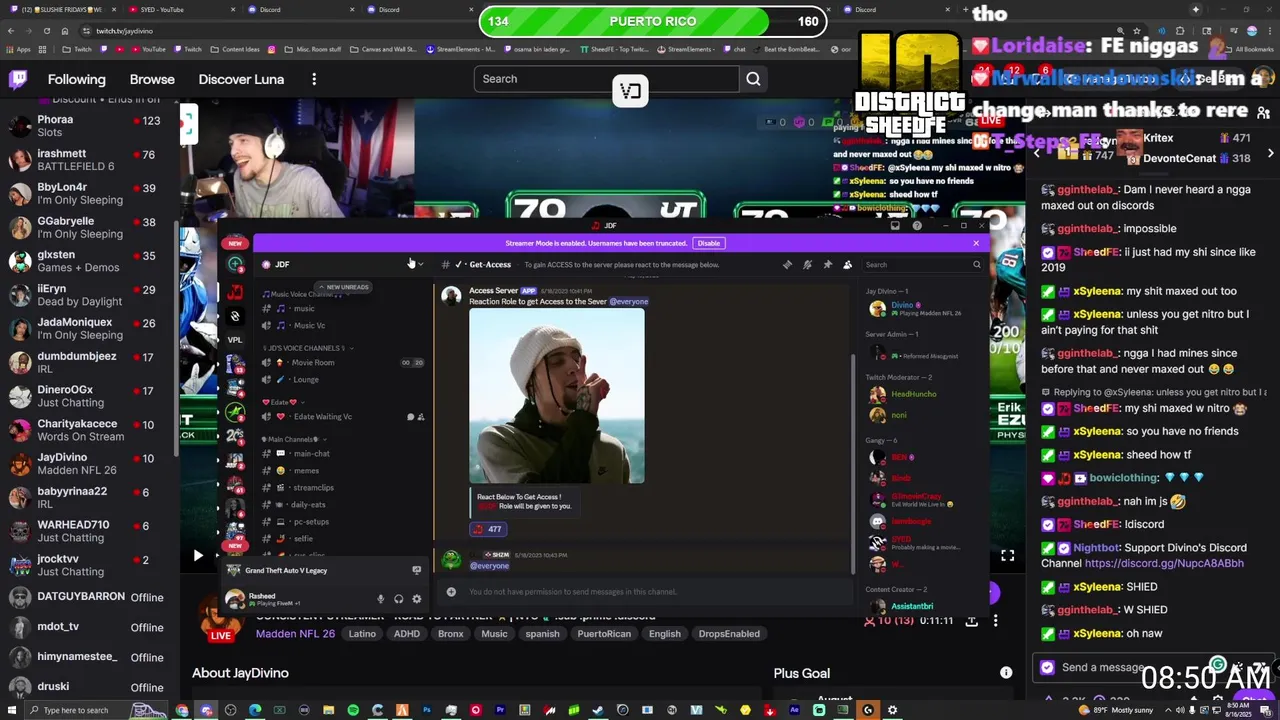Toggle the 477 reaction on access message
Image resolution: width=1280 pixels, height=720 pixels.
(x=488, y=529)
